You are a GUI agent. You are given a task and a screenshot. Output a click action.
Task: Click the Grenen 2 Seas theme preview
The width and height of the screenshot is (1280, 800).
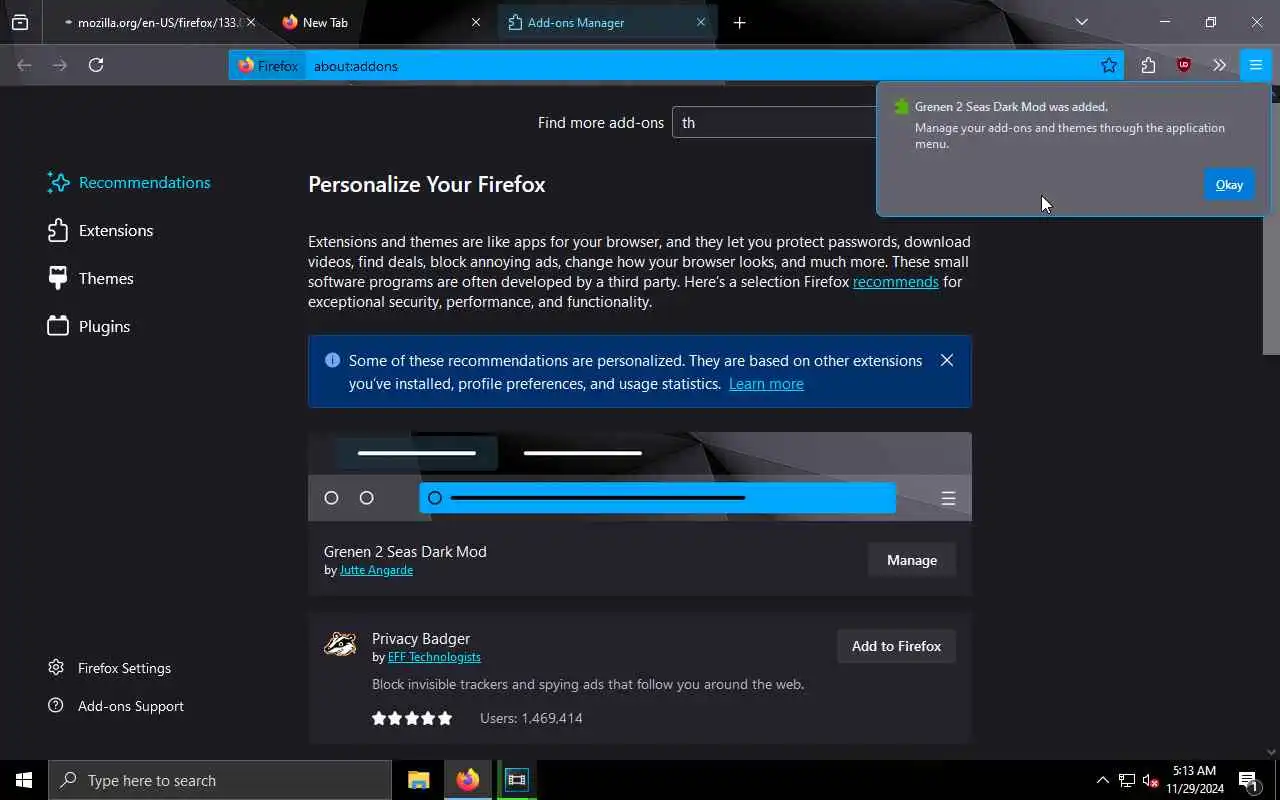640,477
